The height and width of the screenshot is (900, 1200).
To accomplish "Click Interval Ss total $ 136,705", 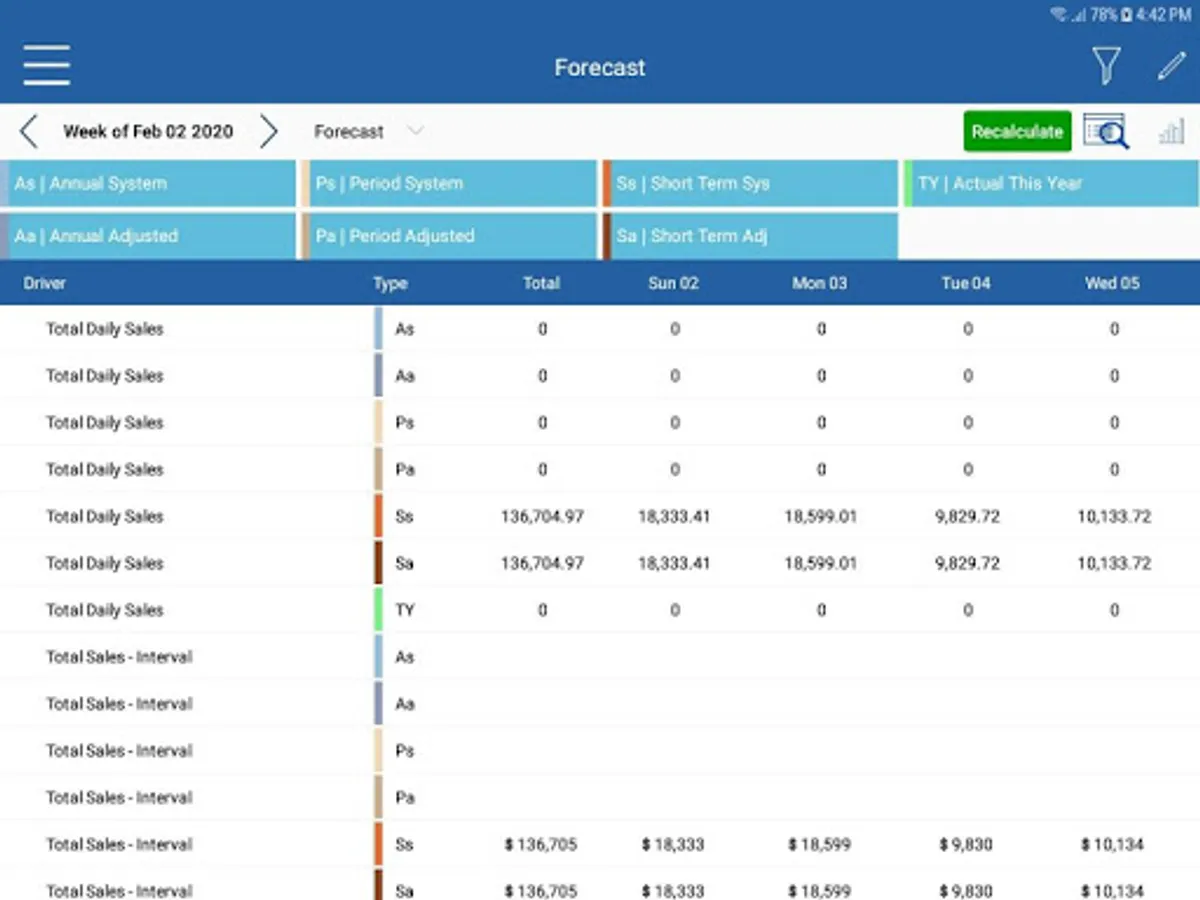I will 541,845.
